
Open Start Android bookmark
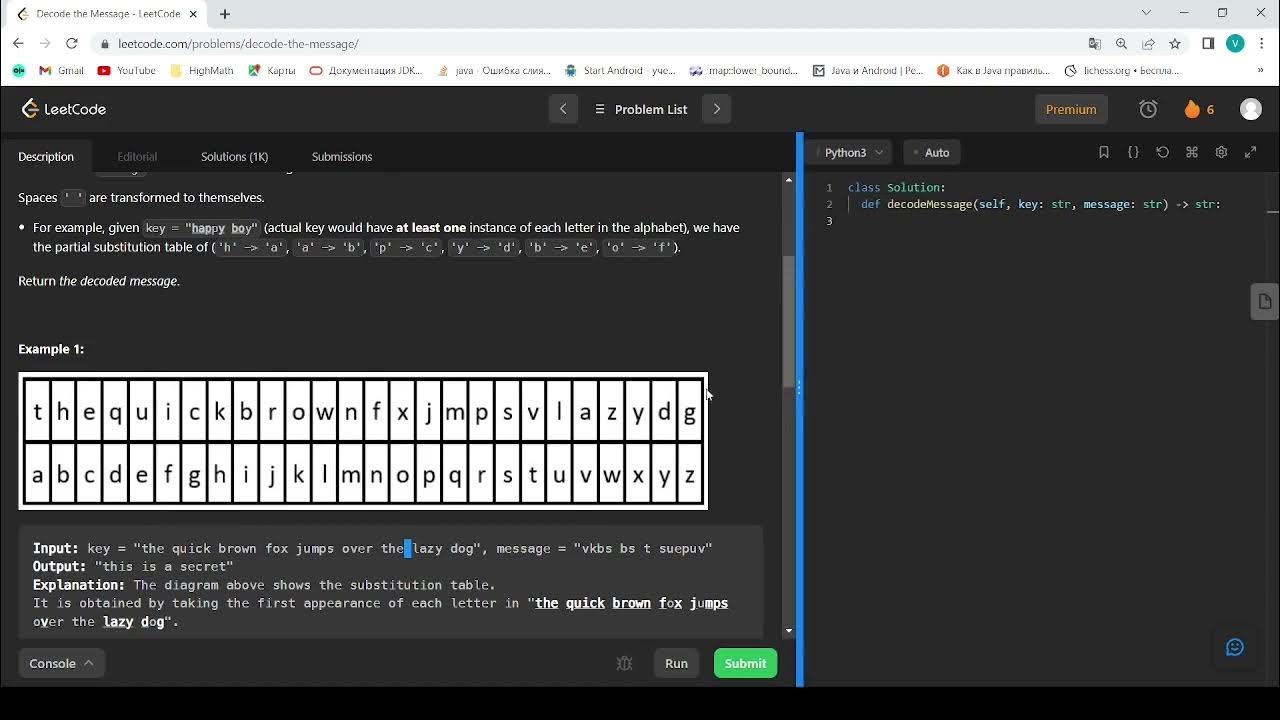620,71
